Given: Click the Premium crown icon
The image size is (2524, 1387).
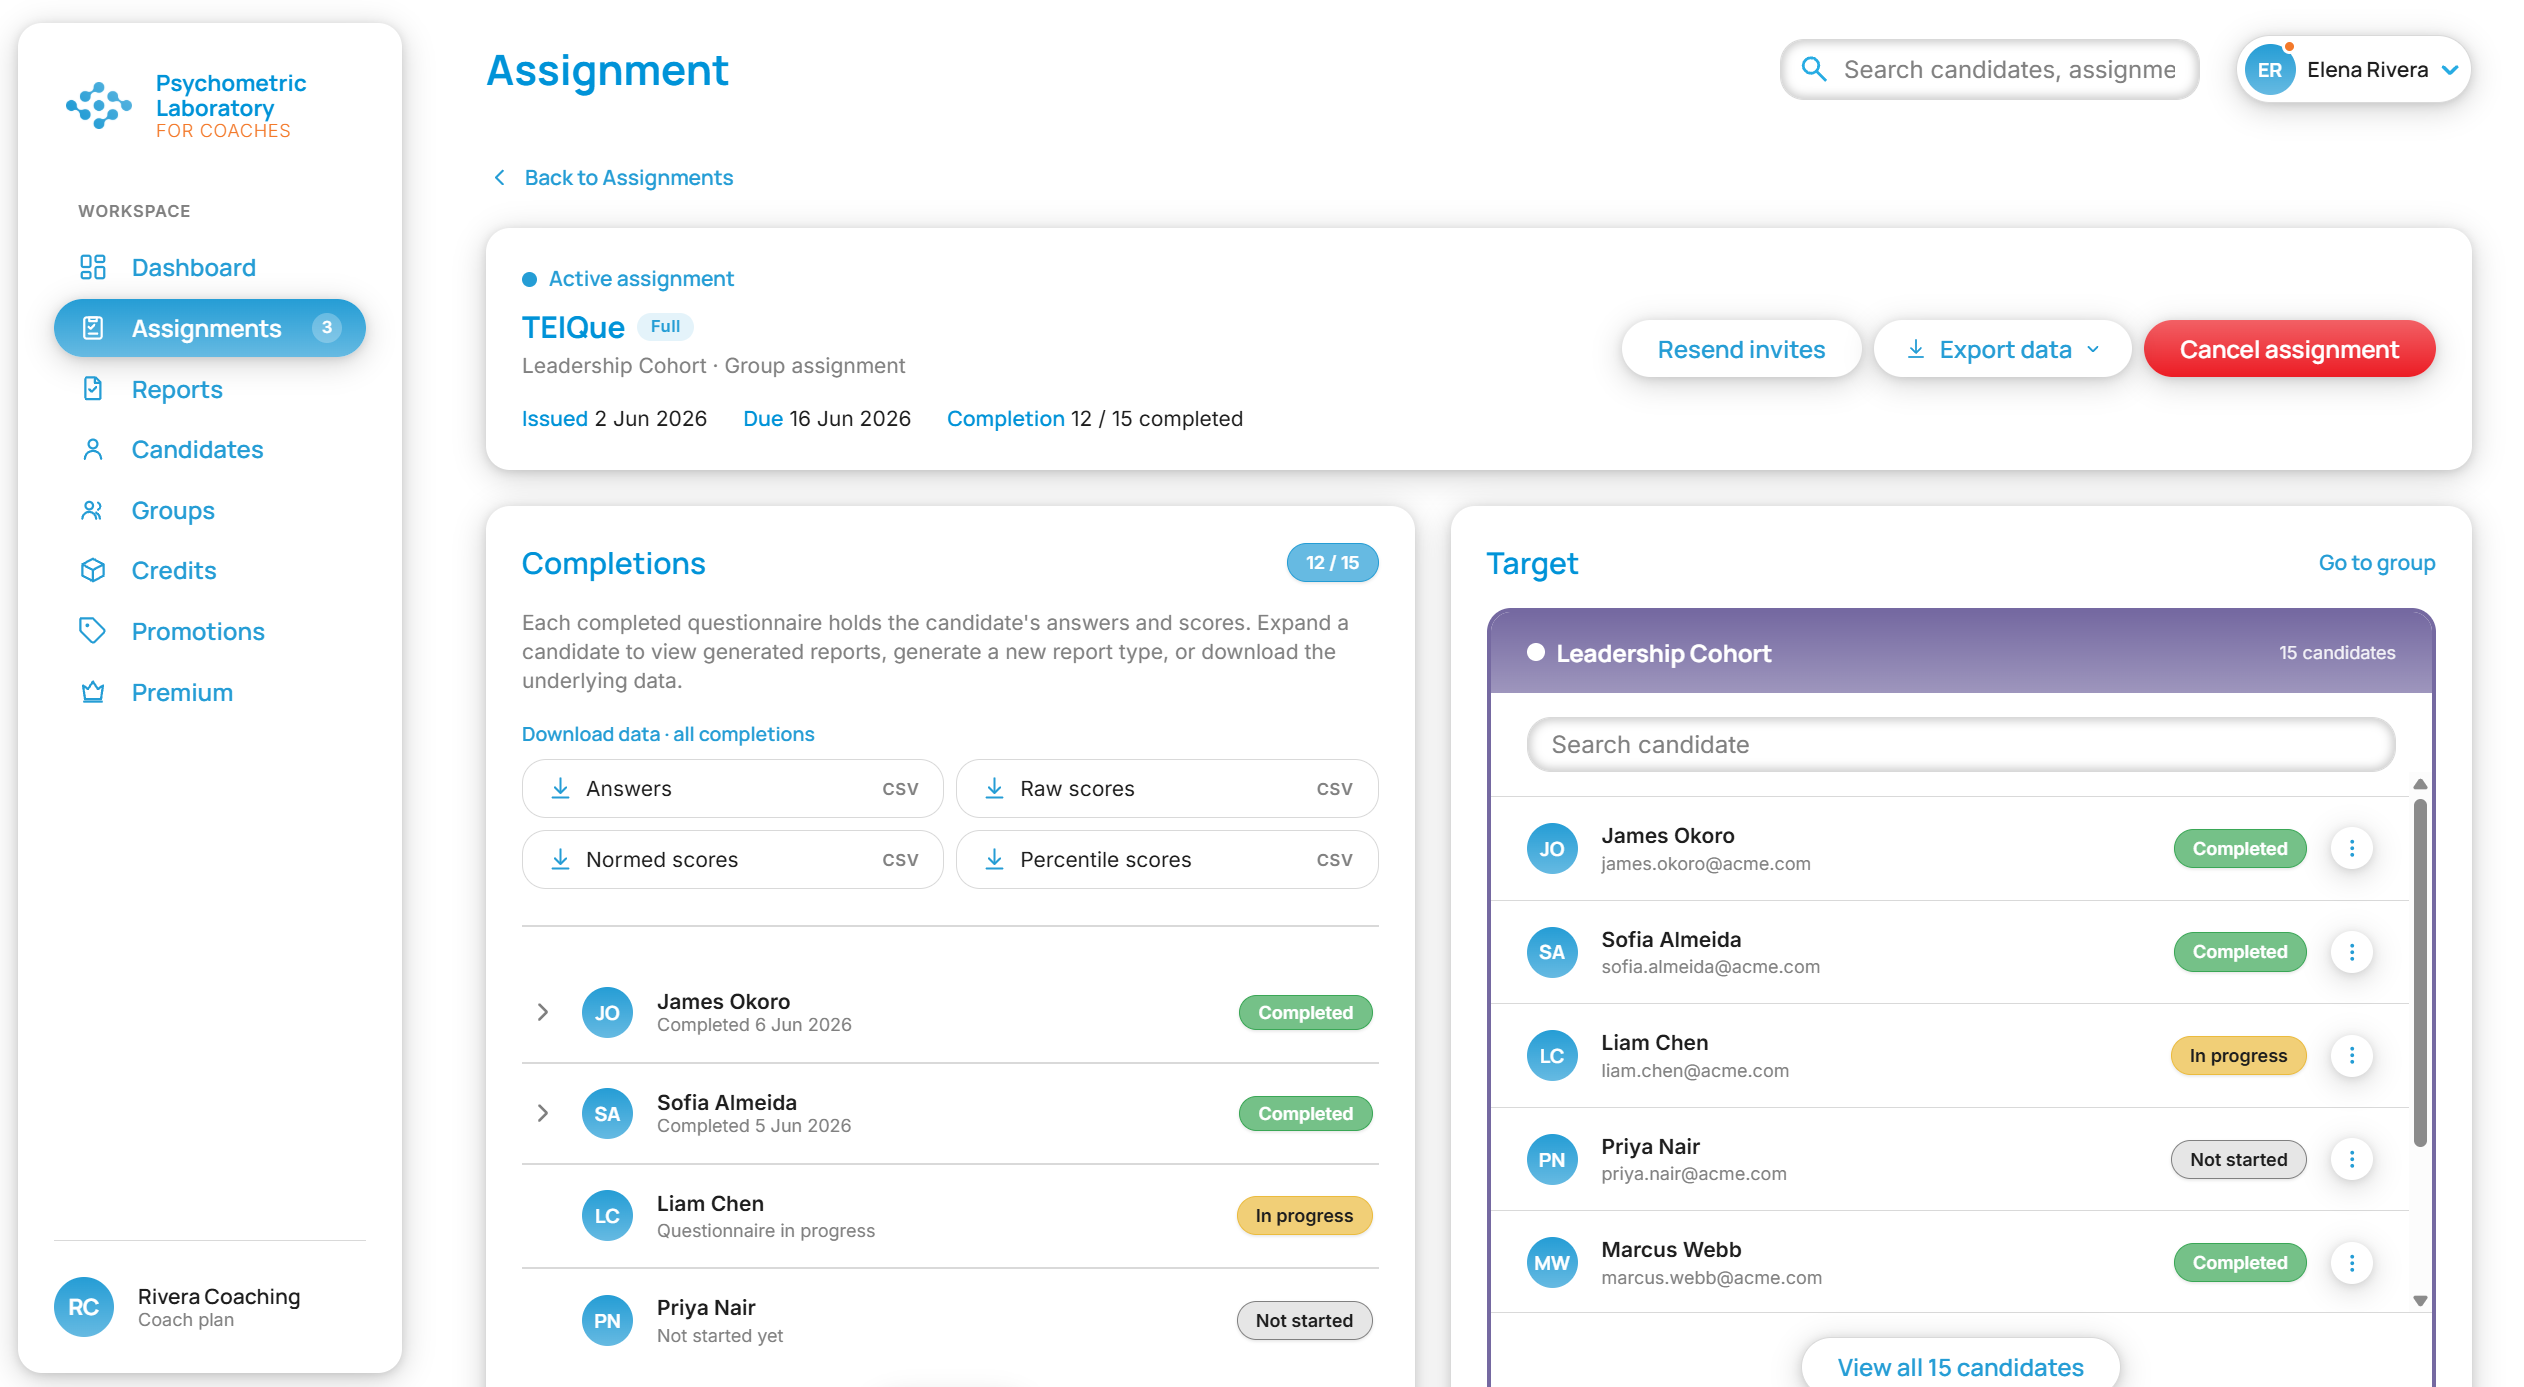Looking at the screenshot, I should coord(92,691).
